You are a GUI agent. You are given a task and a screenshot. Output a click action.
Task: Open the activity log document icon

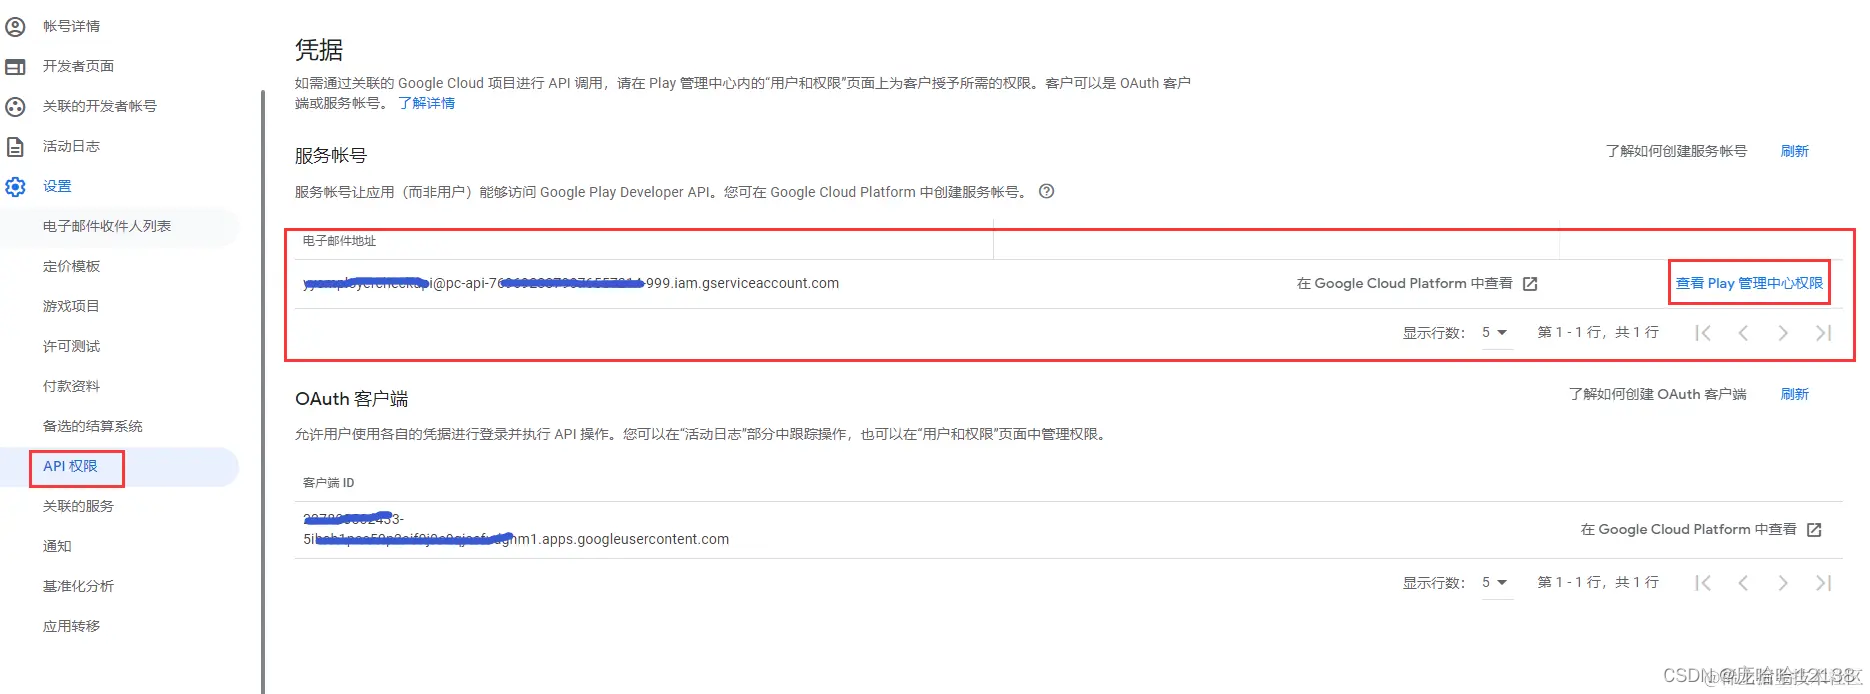click(x=16, y=146)
